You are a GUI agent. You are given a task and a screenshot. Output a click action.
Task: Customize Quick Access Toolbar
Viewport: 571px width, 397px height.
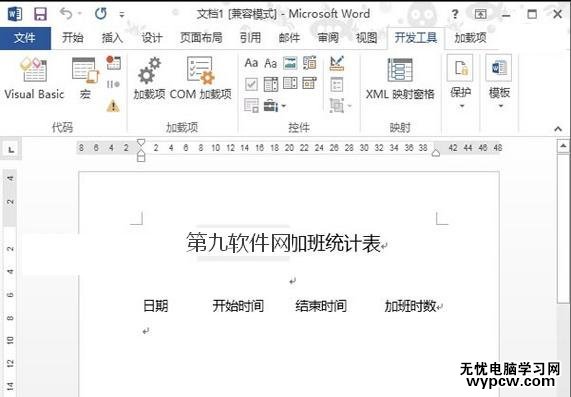click(122, 15)
